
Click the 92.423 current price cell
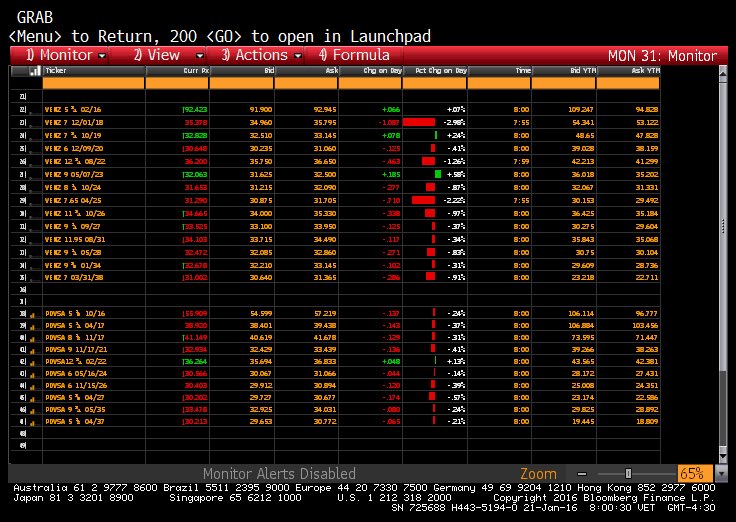tap(195, 110)
